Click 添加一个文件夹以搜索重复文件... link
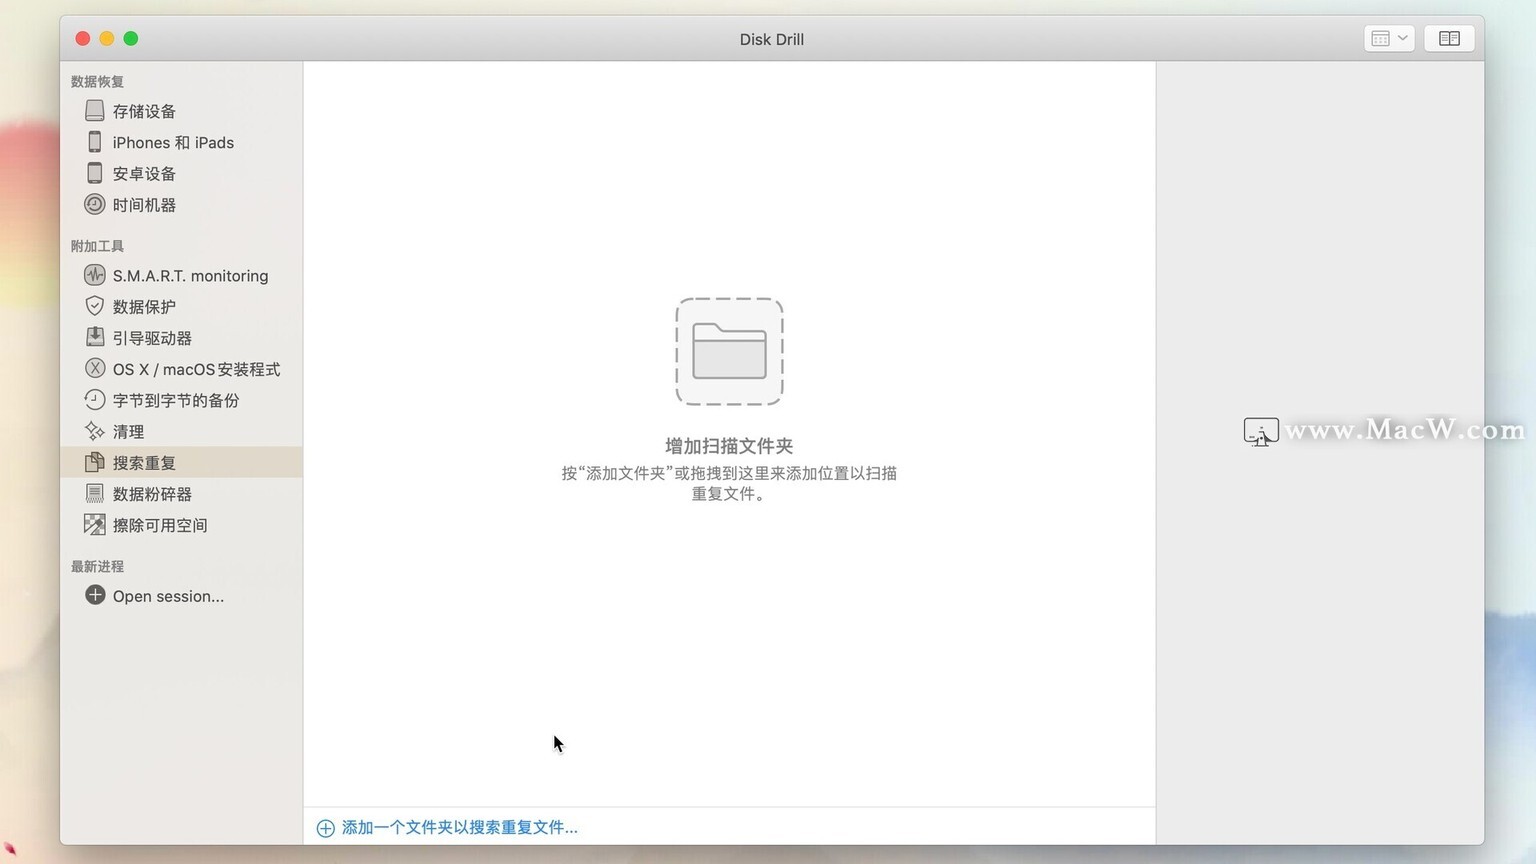Screen dimensions: 1536x864 coord(459,827)
